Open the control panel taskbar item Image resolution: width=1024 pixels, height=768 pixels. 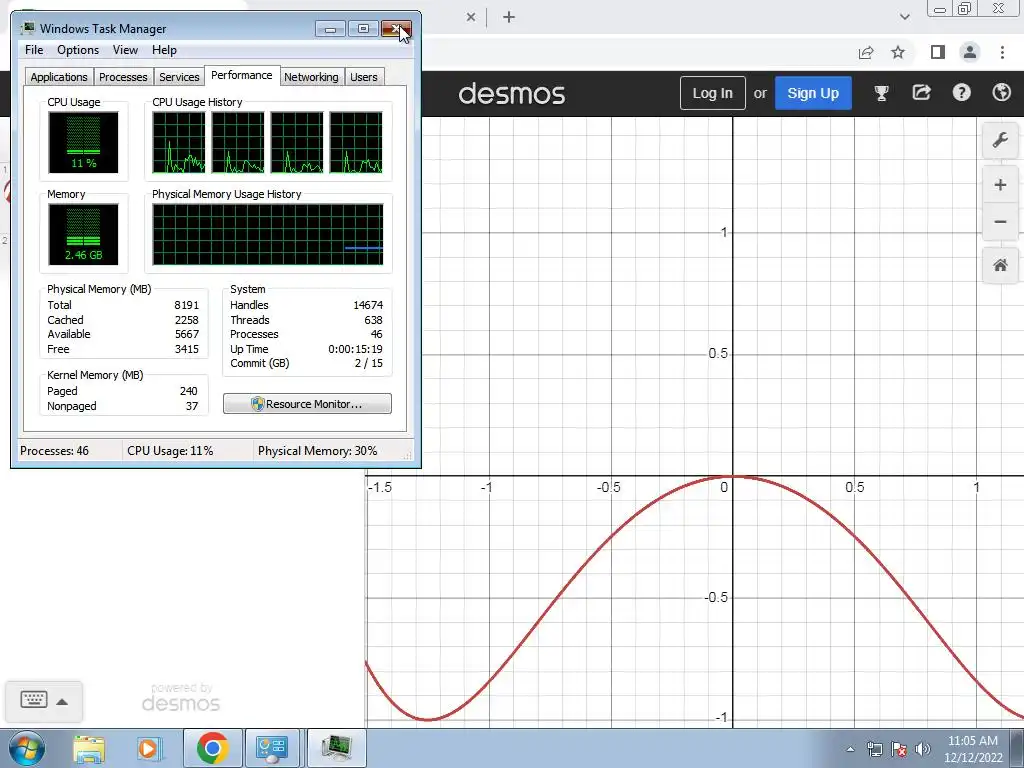pyautogui.click(x=272, y=748)
